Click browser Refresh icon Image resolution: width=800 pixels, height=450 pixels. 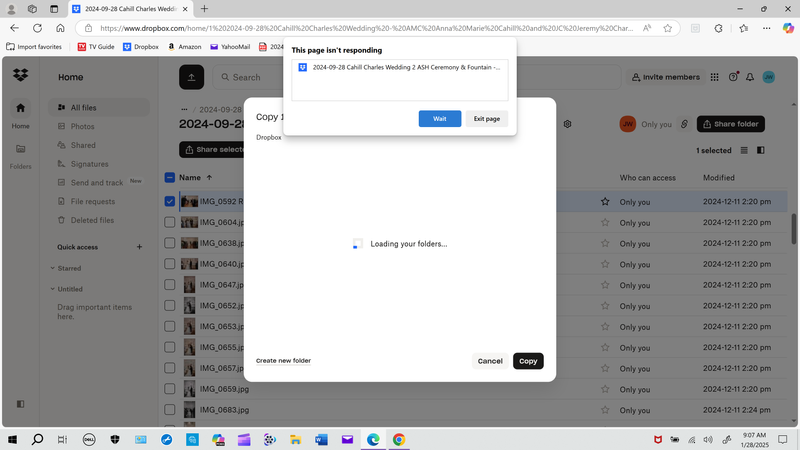(x=37, y=28)
